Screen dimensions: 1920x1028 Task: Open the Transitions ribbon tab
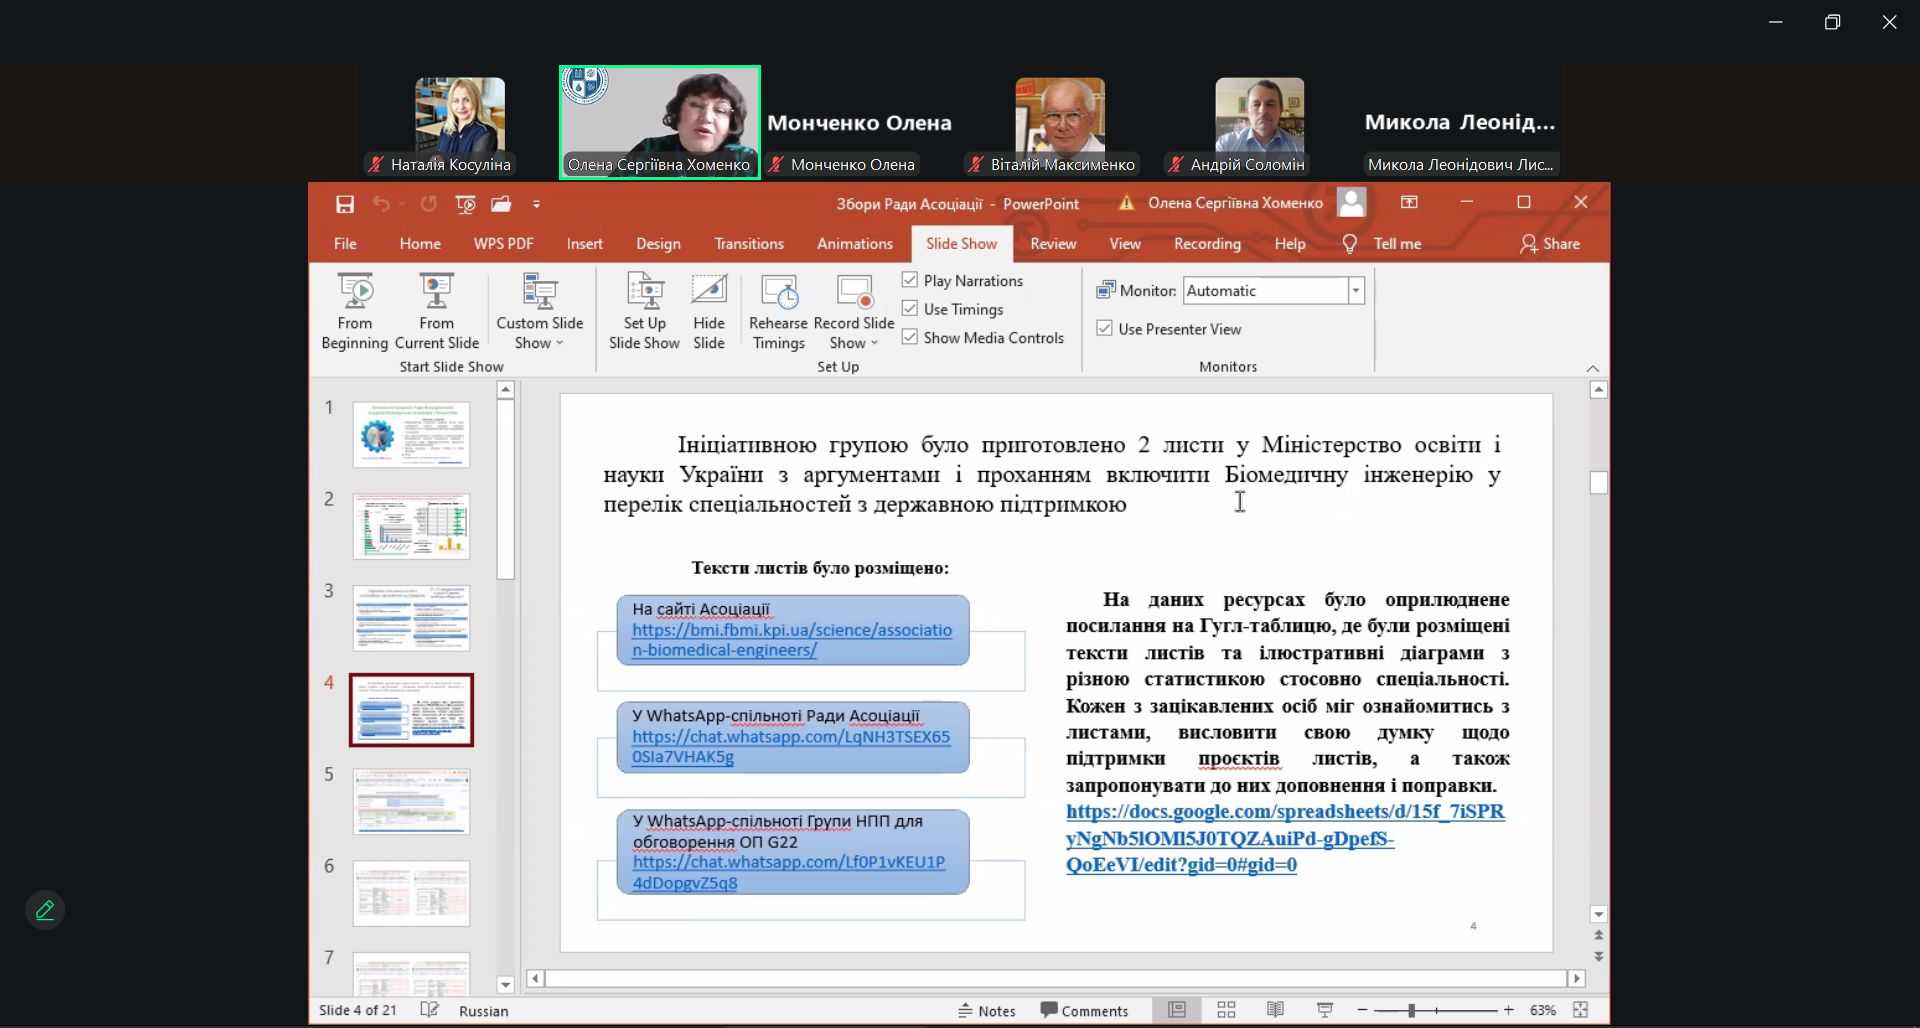748,244
